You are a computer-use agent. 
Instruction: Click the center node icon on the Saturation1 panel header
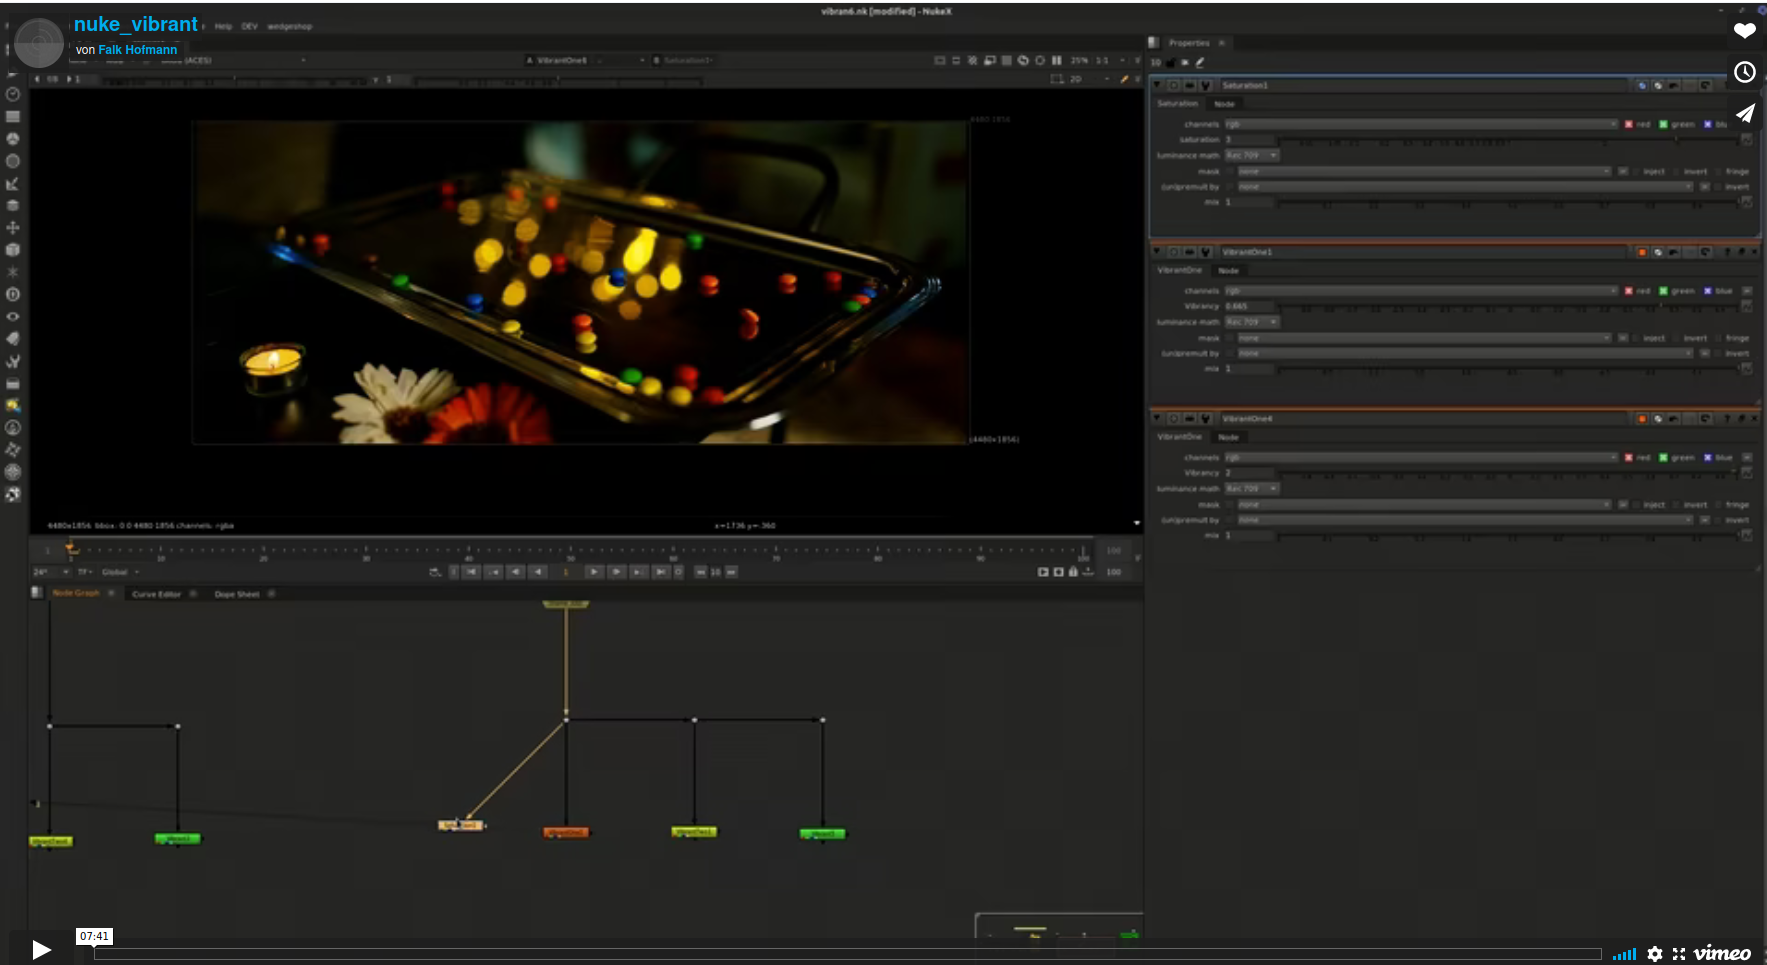(x=1173, y=84)
